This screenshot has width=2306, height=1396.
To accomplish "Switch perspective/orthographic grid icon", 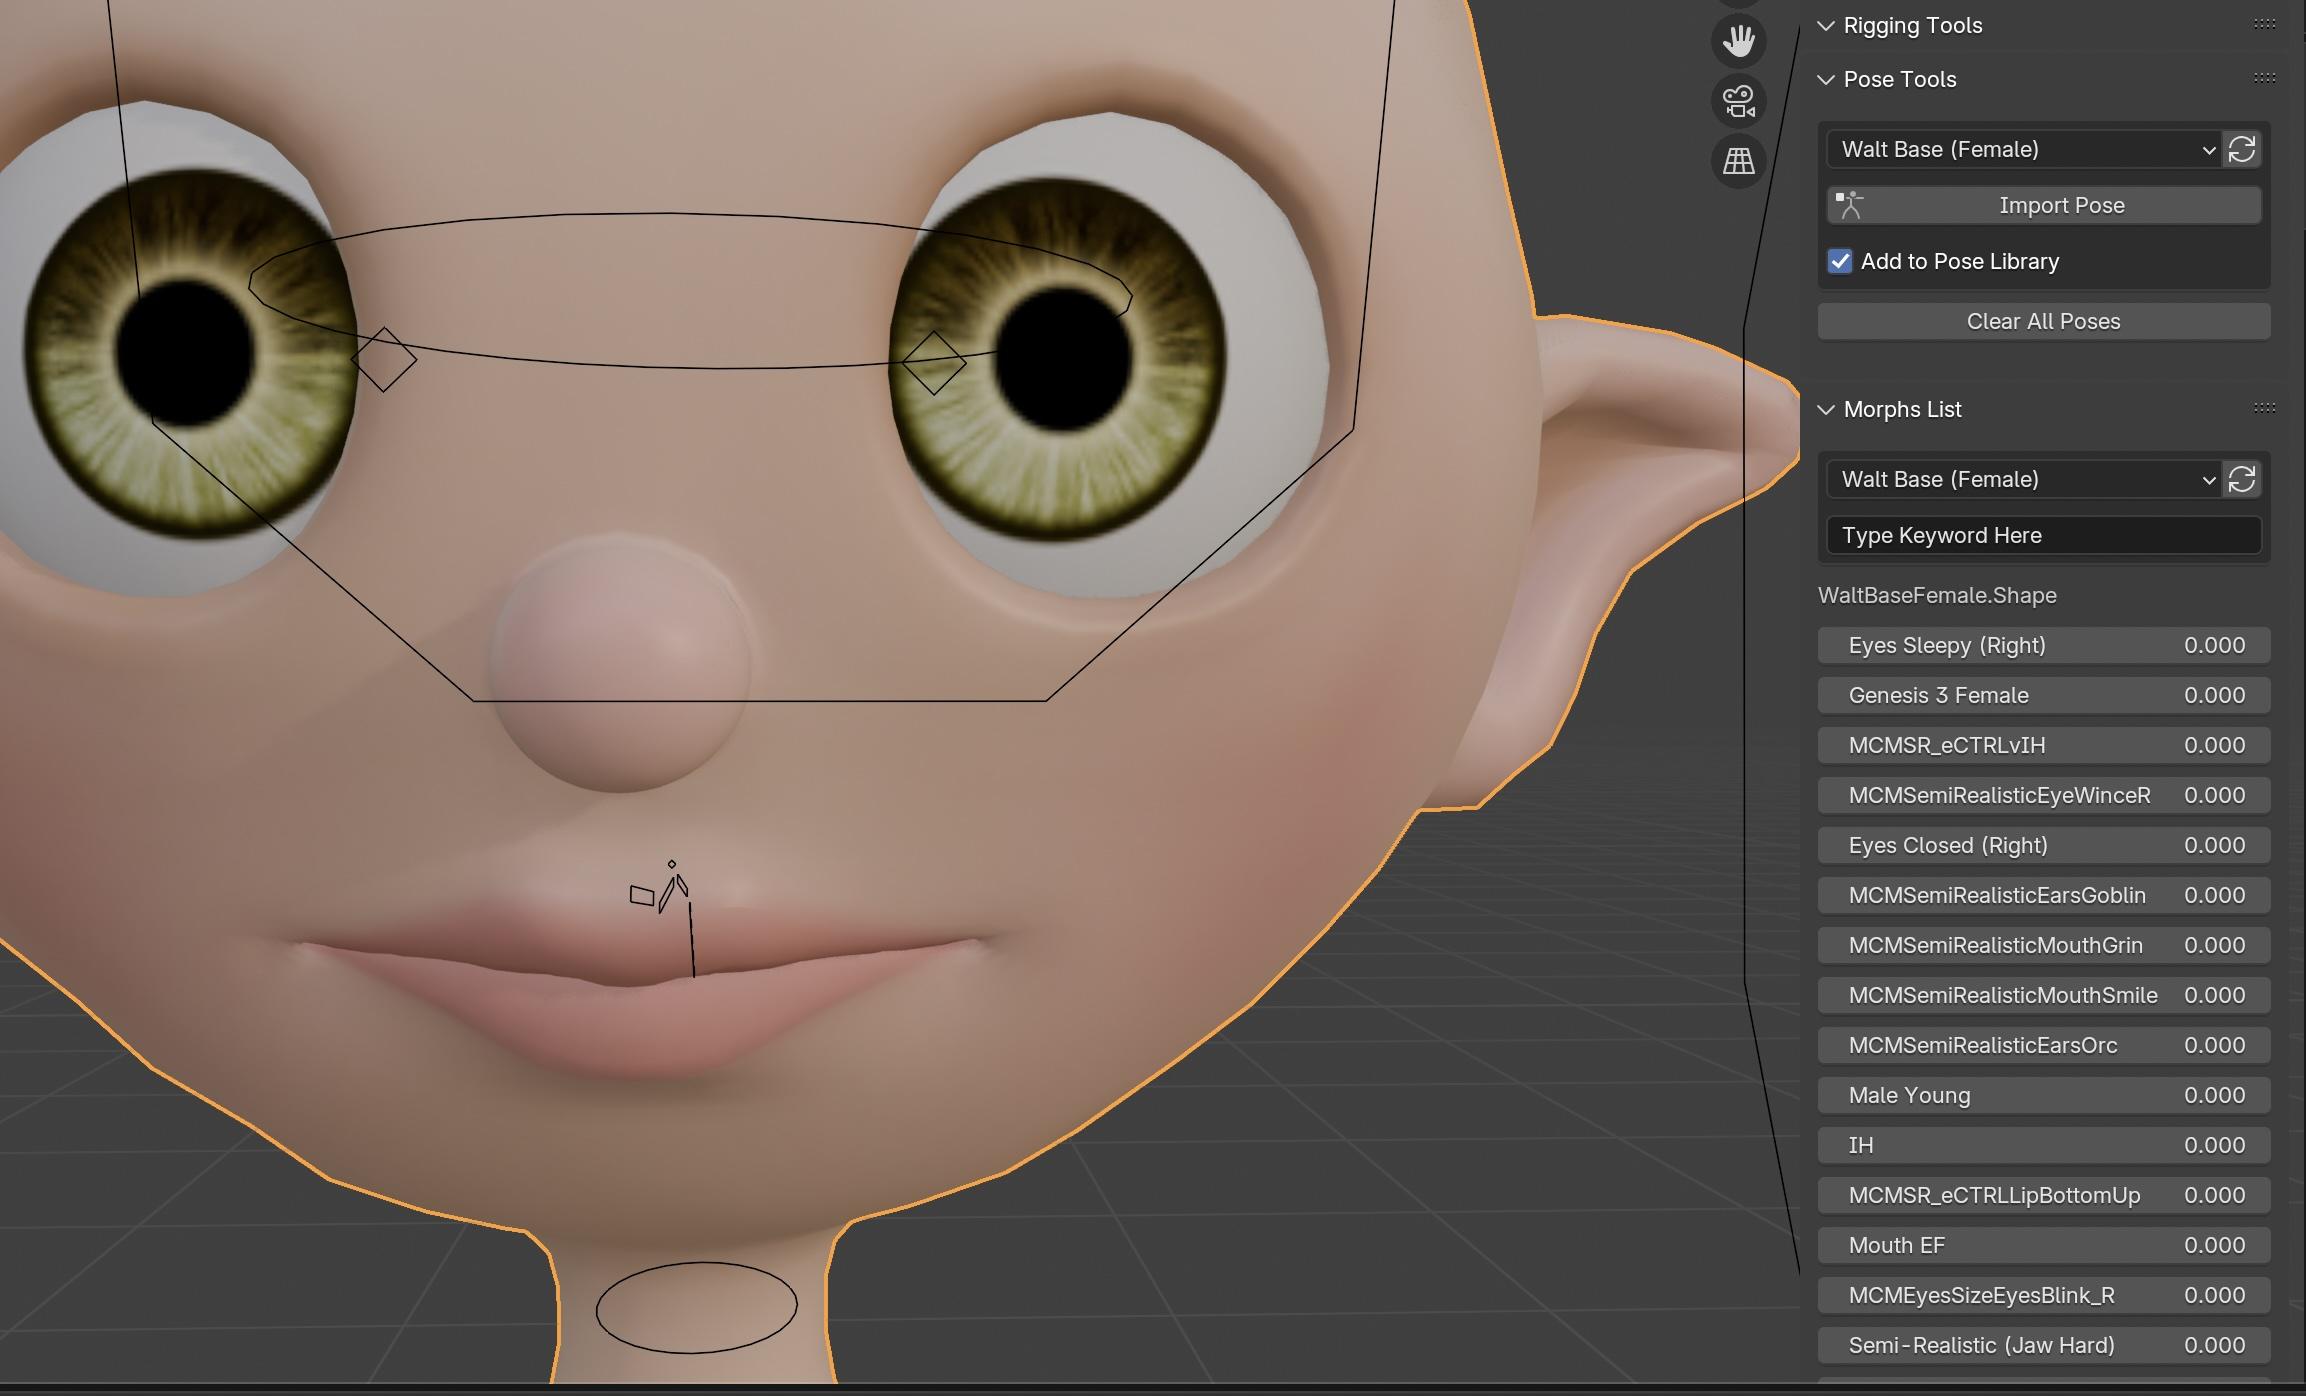I will (1738, 161).
